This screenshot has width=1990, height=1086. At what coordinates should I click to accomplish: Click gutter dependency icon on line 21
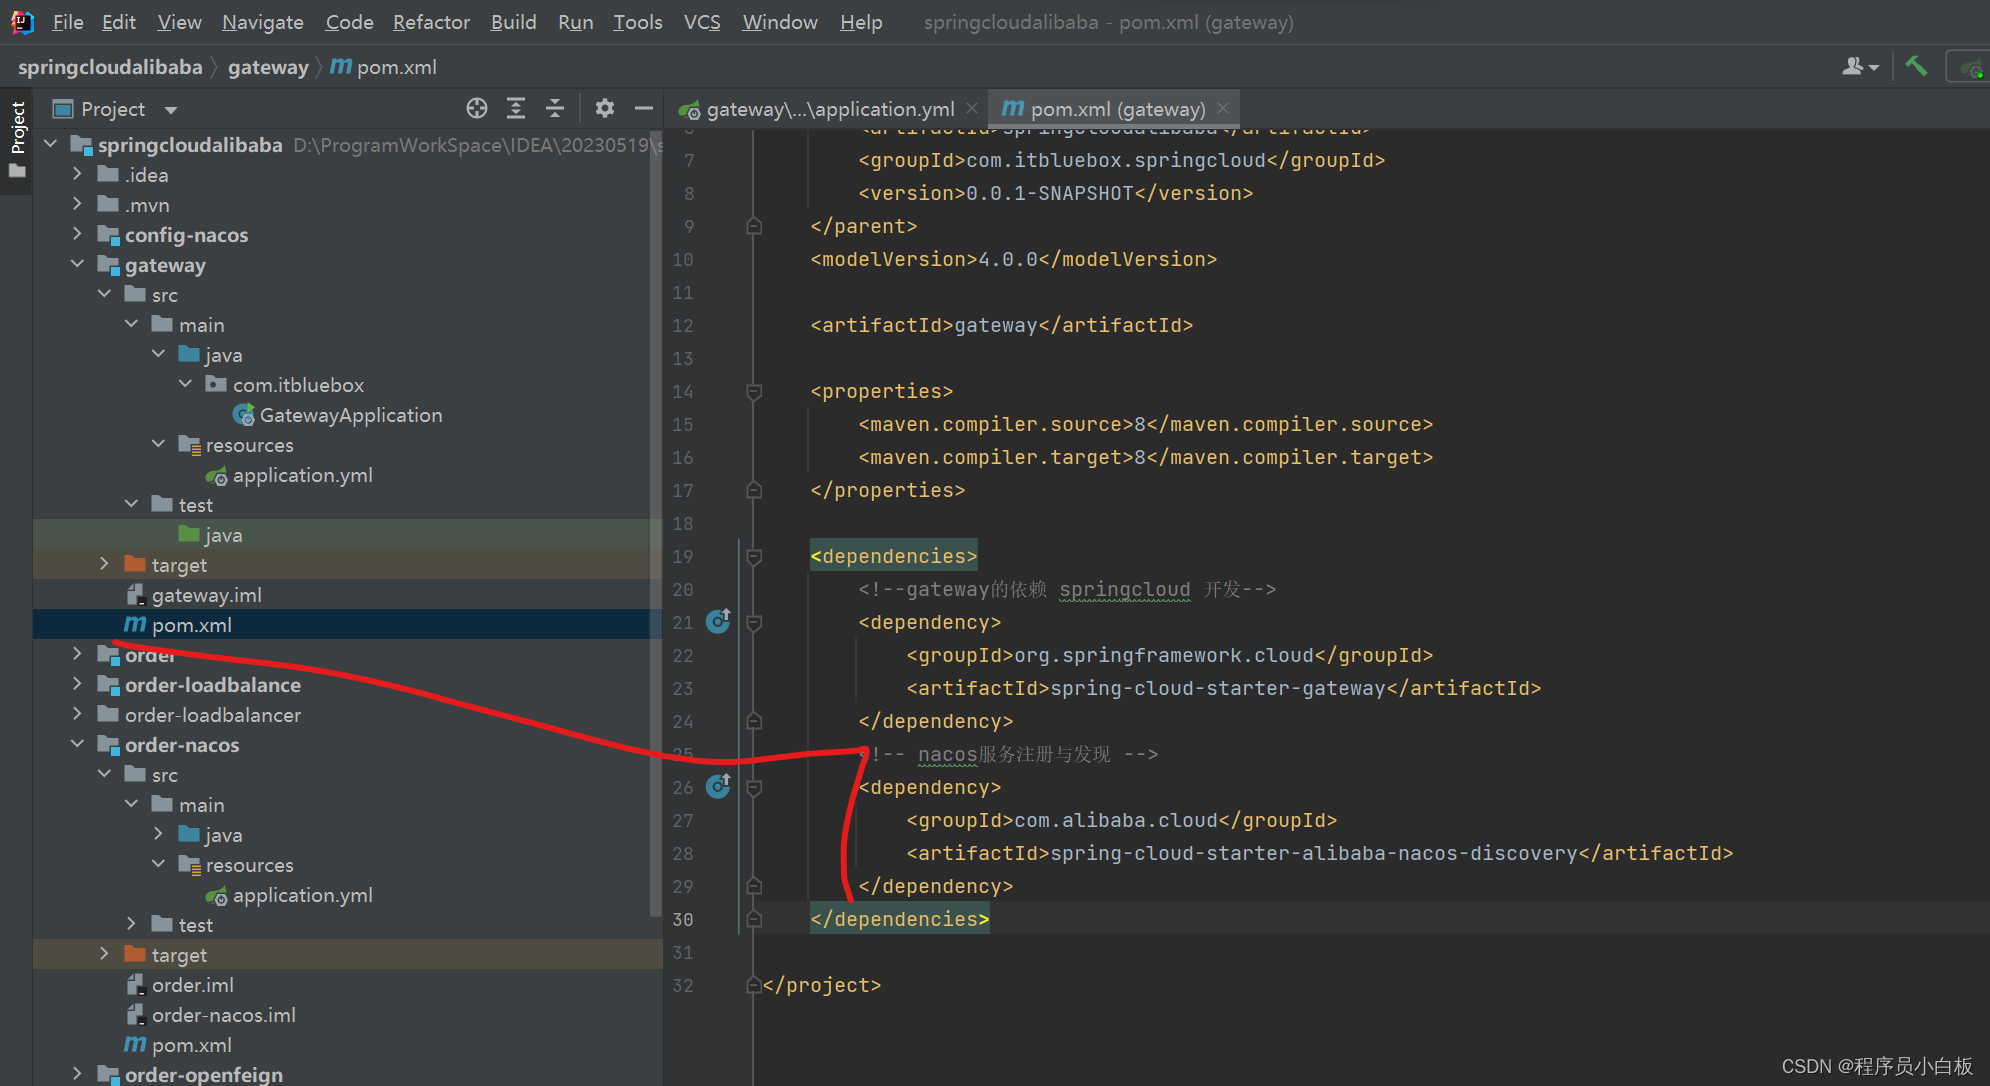pyautogui.click(x=718, y=622)
